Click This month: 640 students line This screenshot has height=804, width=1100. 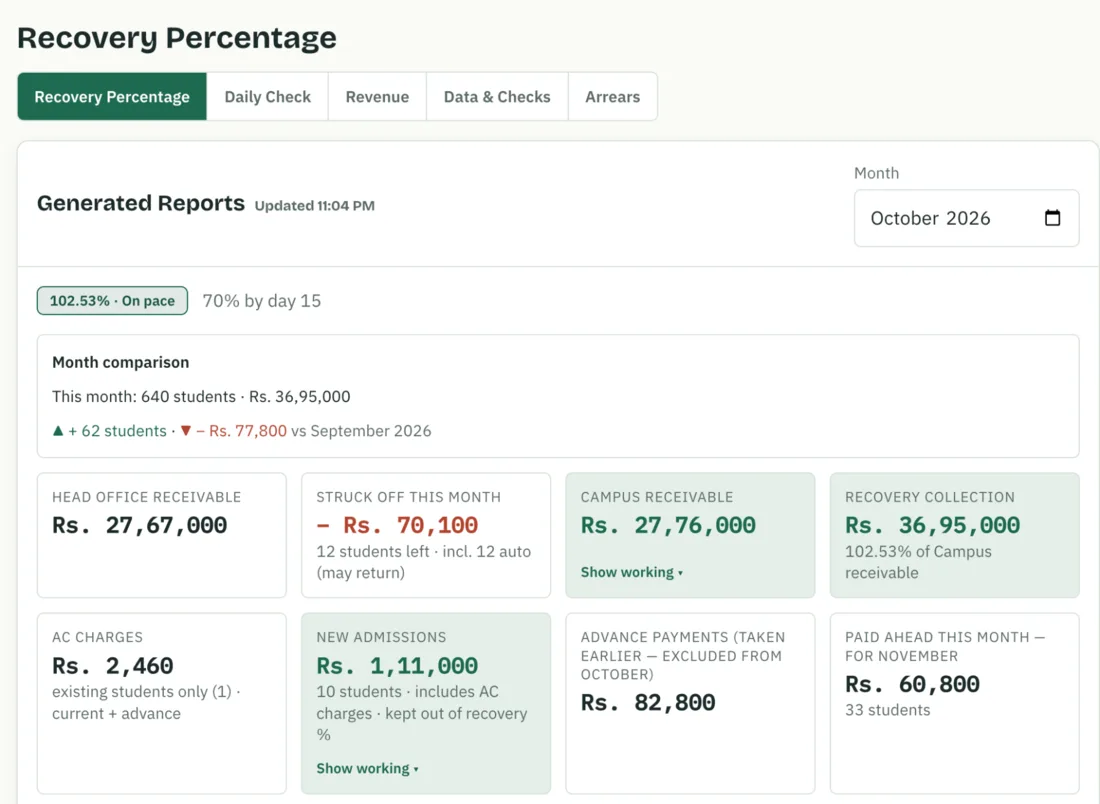tap(201, 396)
